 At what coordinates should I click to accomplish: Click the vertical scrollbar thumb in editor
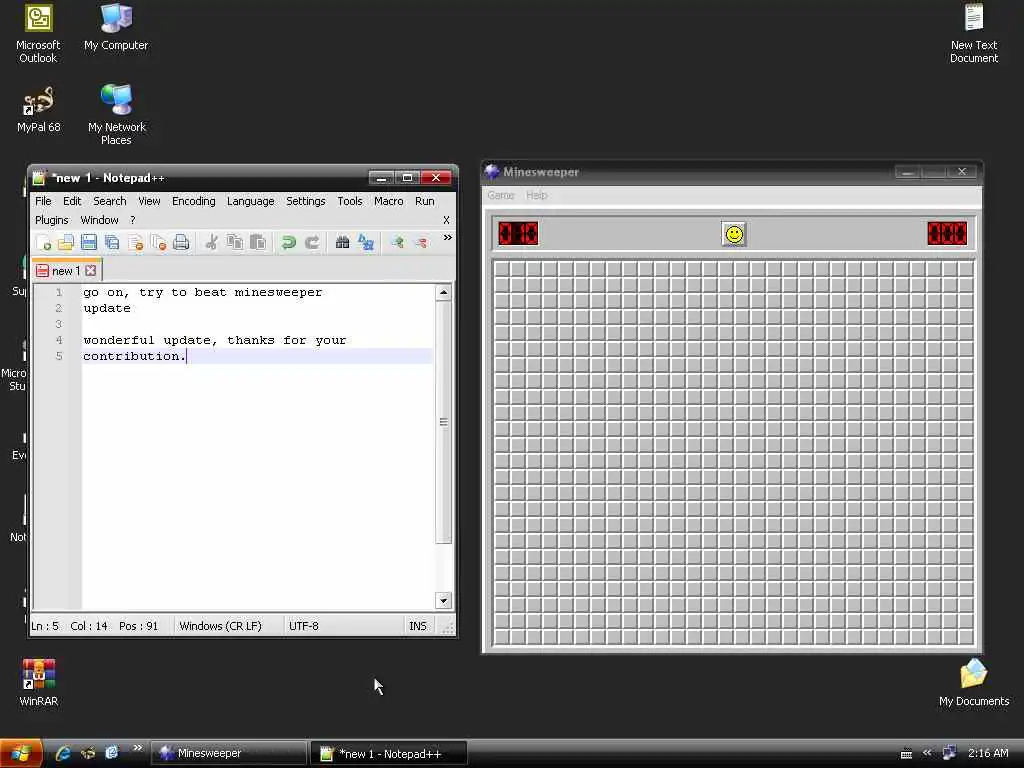click(443, 422)
